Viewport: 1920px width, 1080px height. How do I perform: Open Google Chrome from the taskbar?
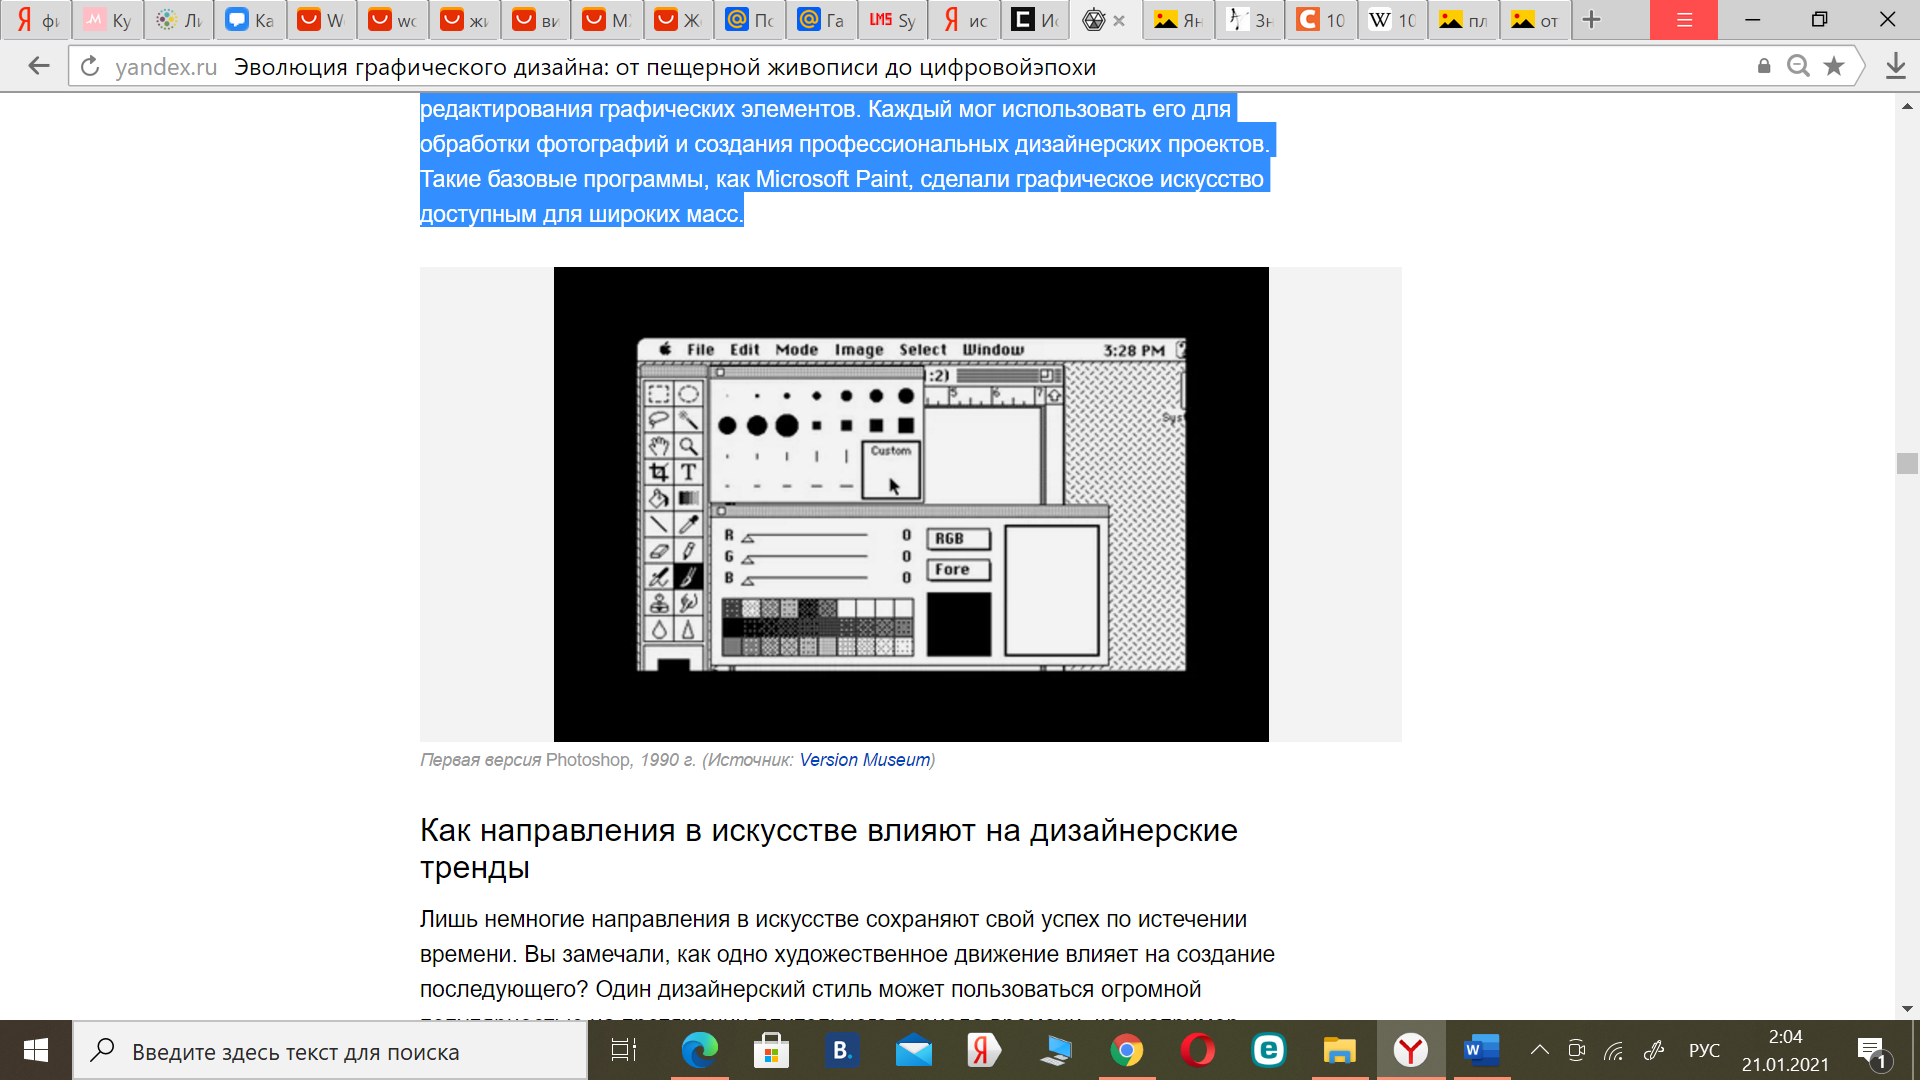tap(1126, 1050)
